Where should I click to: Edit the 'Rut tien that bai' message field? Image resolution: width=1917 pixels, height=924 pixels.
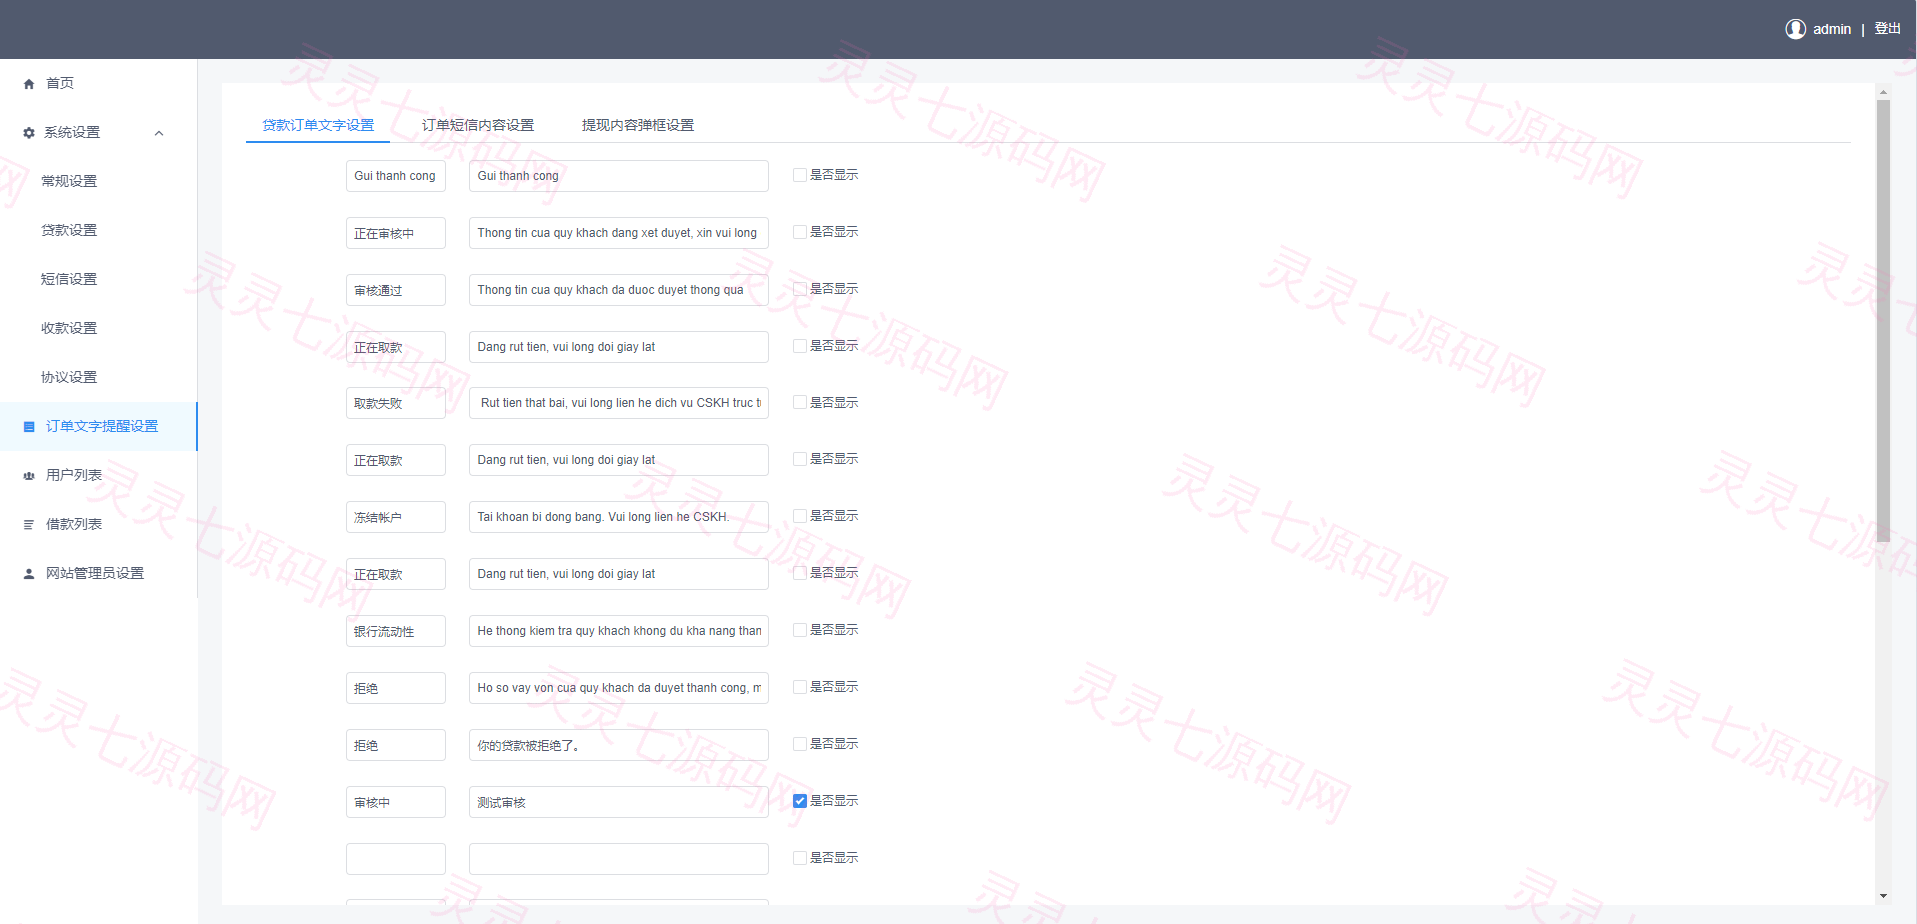[619, 403]
